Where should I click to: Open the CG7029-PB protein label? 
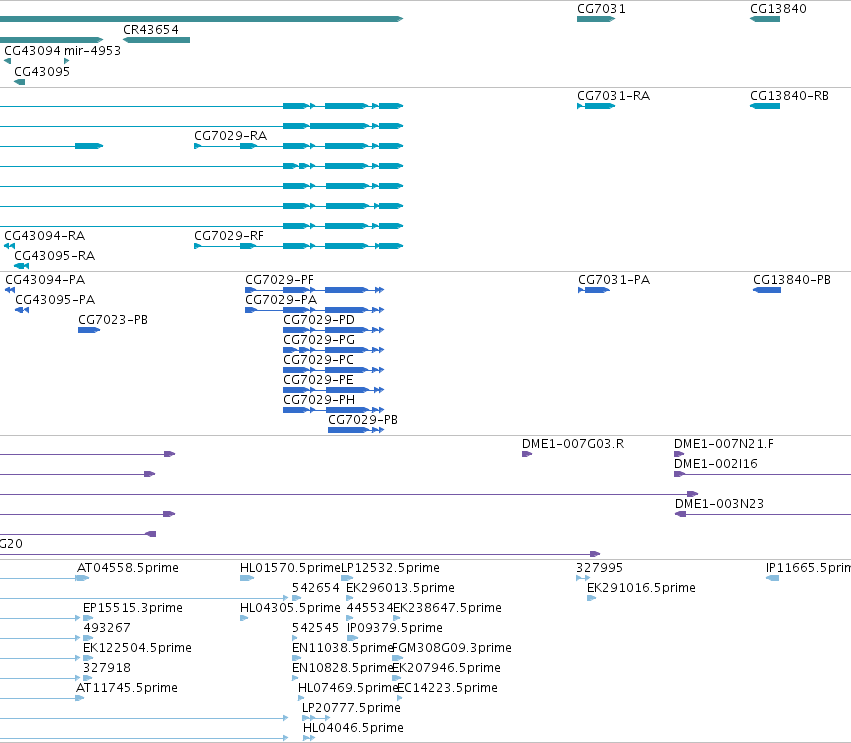363,420
